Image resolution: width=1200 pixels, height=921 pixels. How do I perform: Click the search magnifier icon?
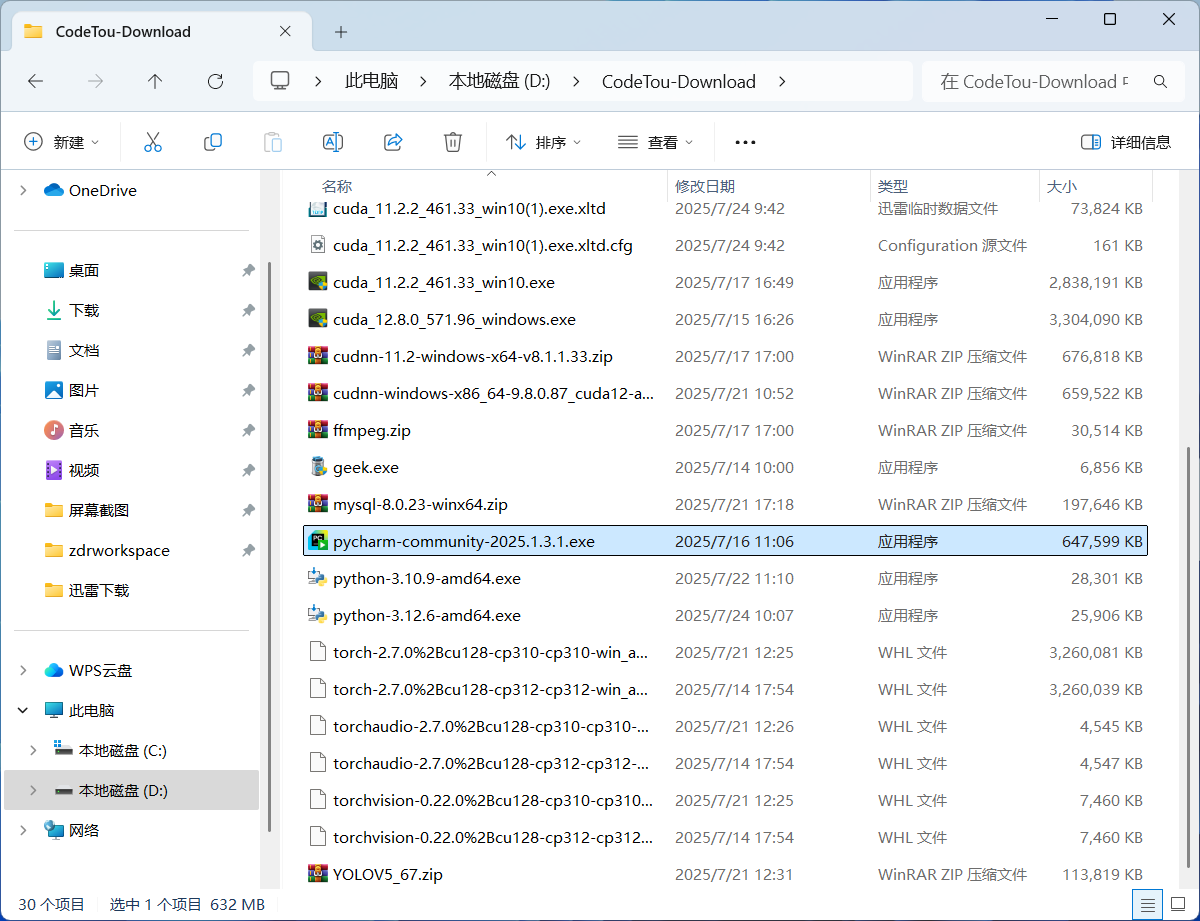(1161, 81)
